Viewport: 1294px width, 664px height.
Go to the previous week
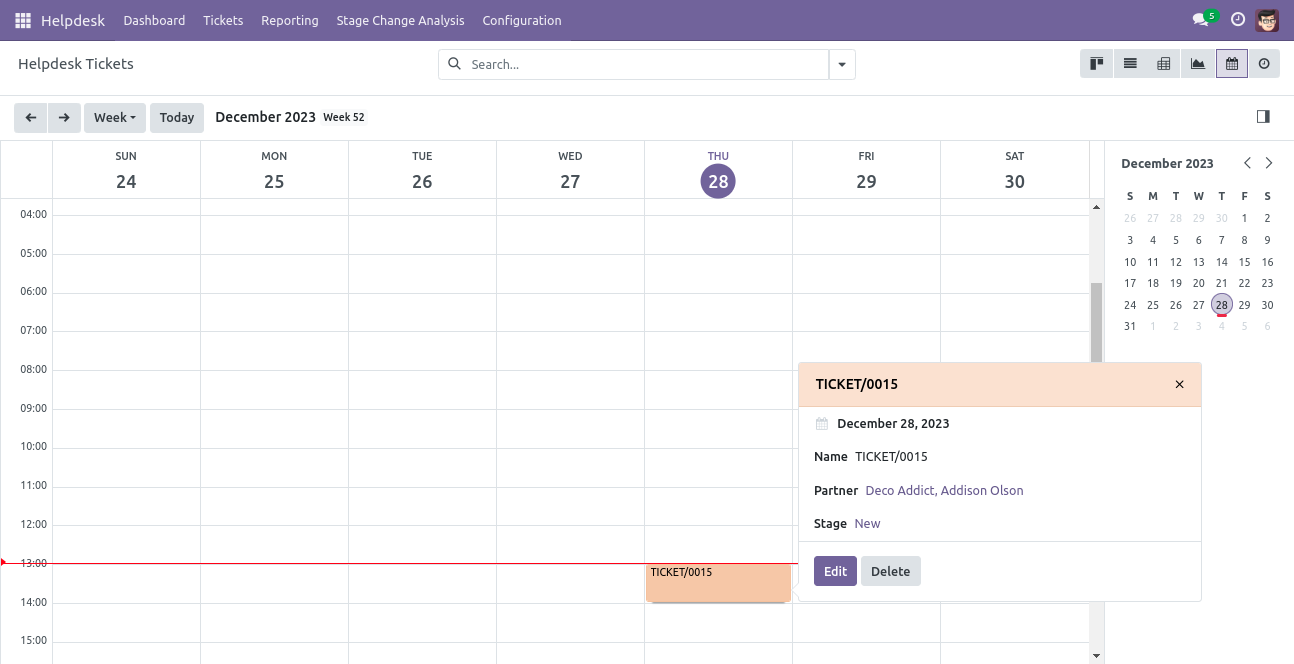[x=31, y=117]
